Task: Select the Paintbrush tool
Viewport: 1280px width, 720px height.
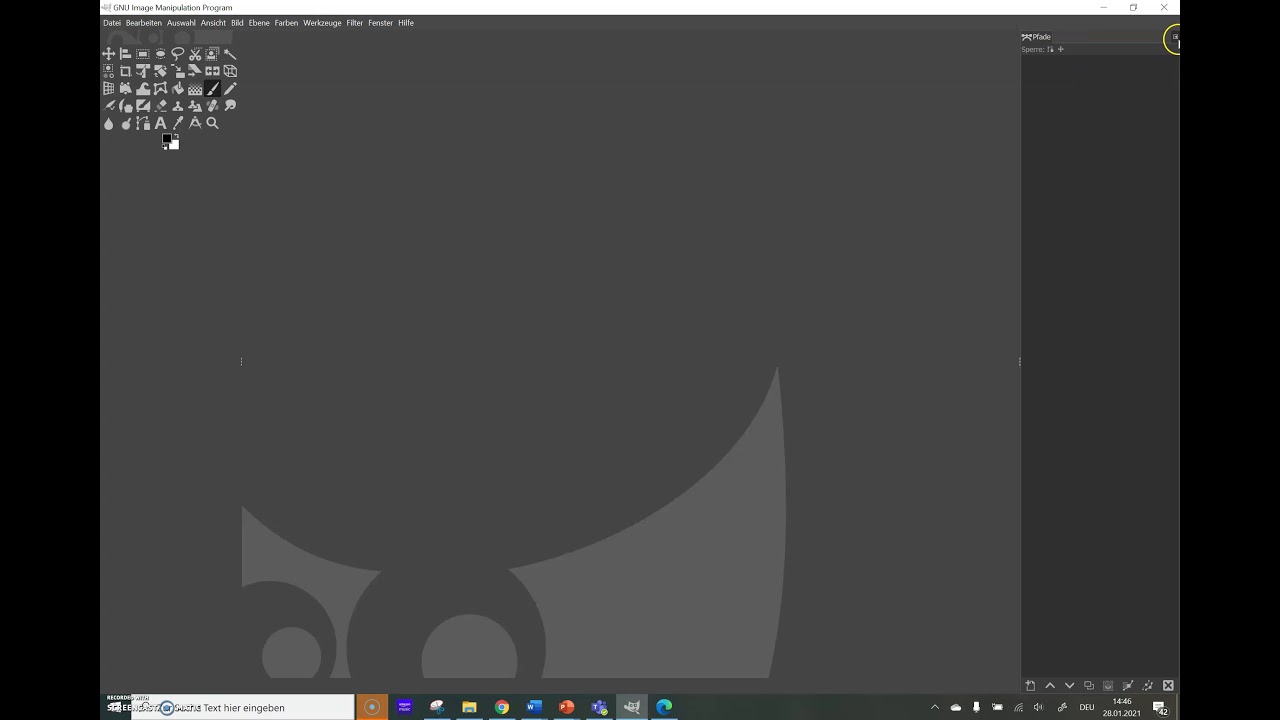Action: (212, 88)
